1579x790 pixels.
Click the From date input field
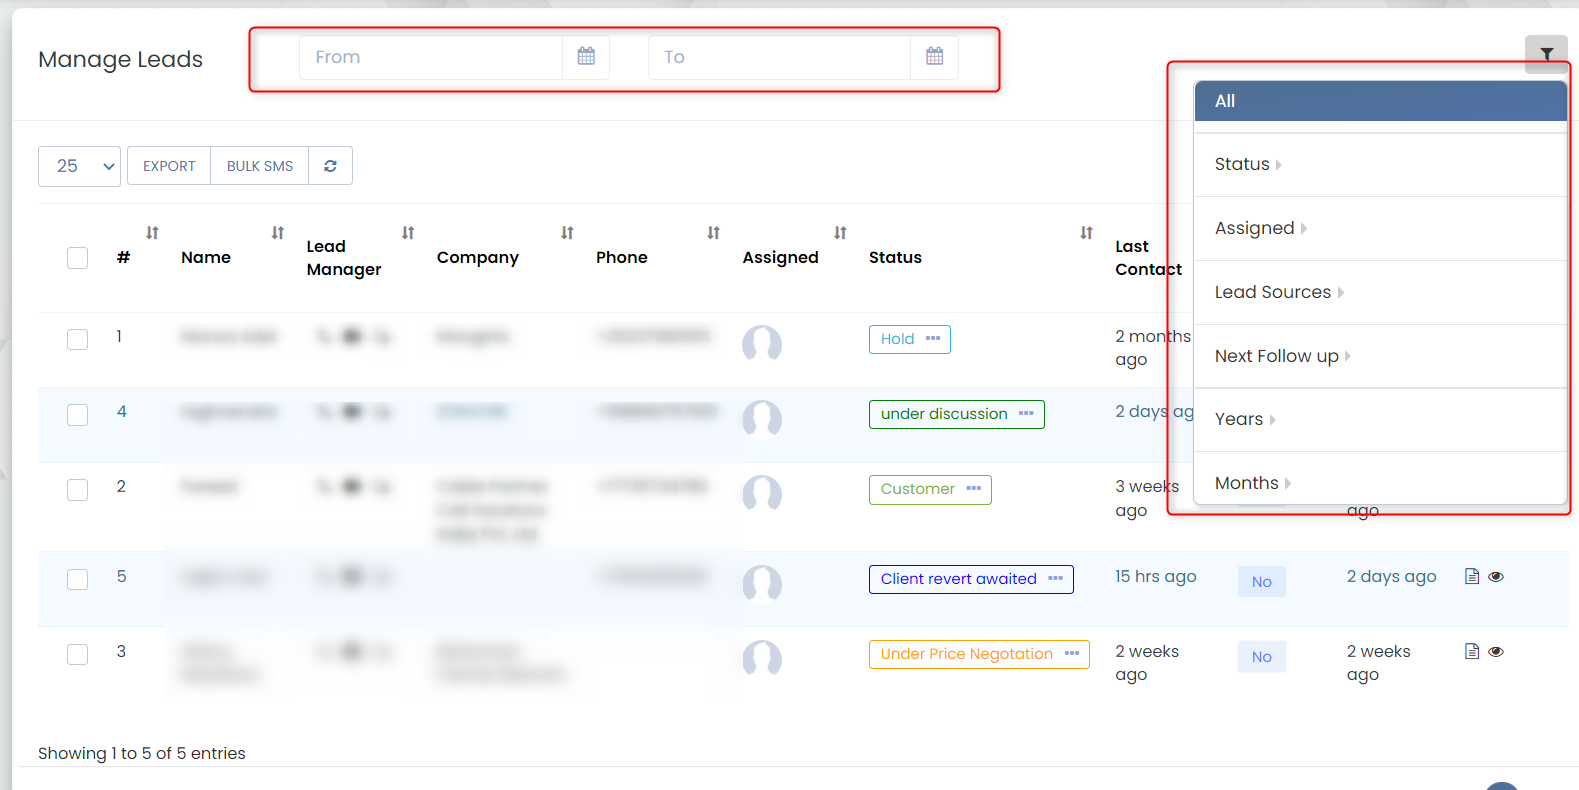[x=431, y=57]
